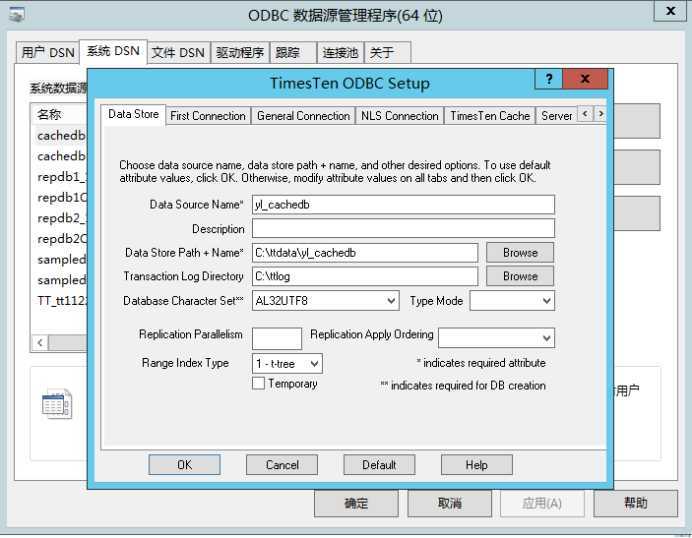Open the 文件 DSN tab
Image resolution: width=692 pixels, height=538 pixels.
(178, 53)
